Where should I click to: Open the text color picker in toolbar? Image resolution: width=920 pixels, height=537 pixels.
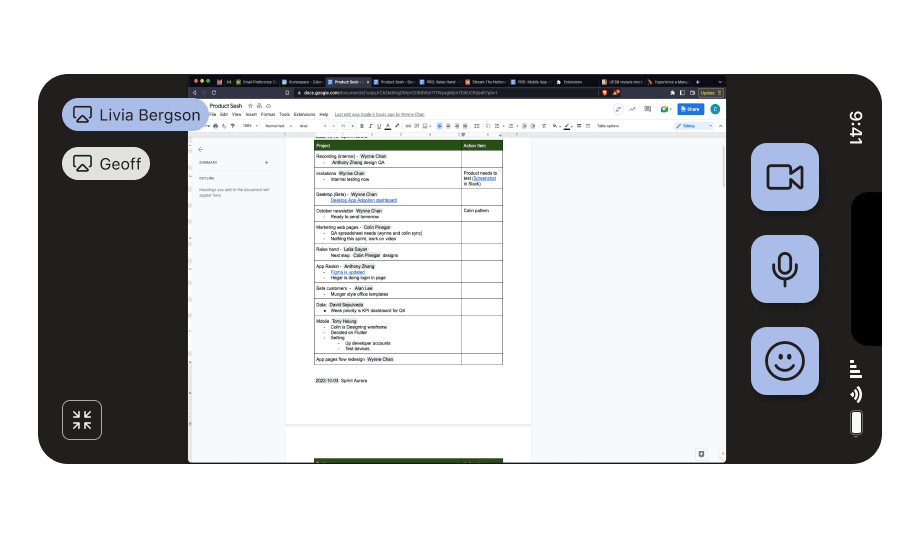click(x=386, y=126)
